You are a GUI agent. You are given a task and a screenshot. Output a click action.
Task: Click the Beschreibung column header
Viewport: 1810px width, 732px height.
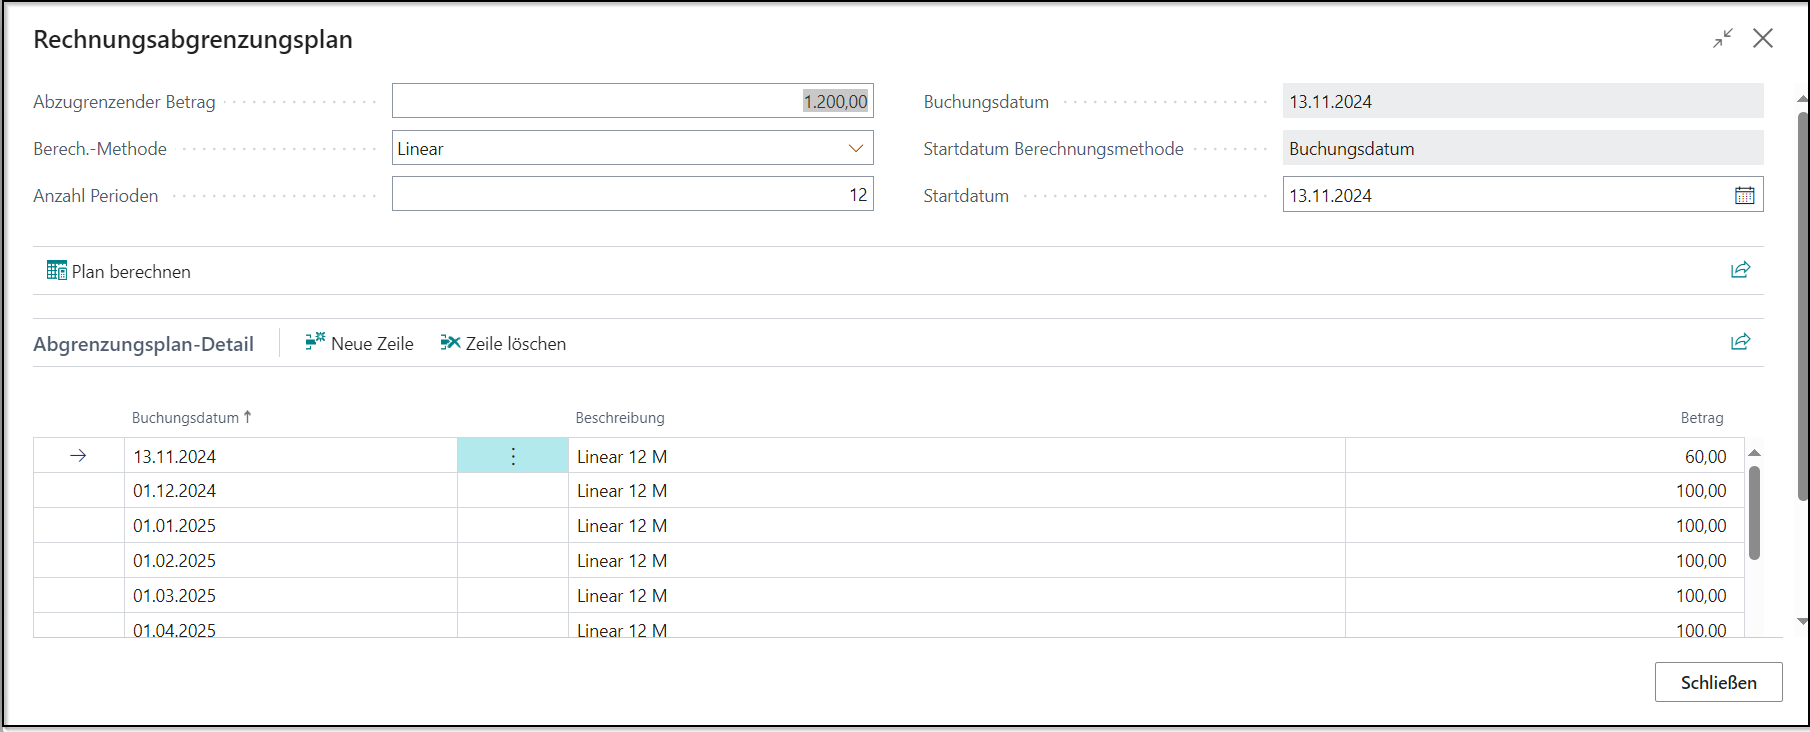(619, 418)
